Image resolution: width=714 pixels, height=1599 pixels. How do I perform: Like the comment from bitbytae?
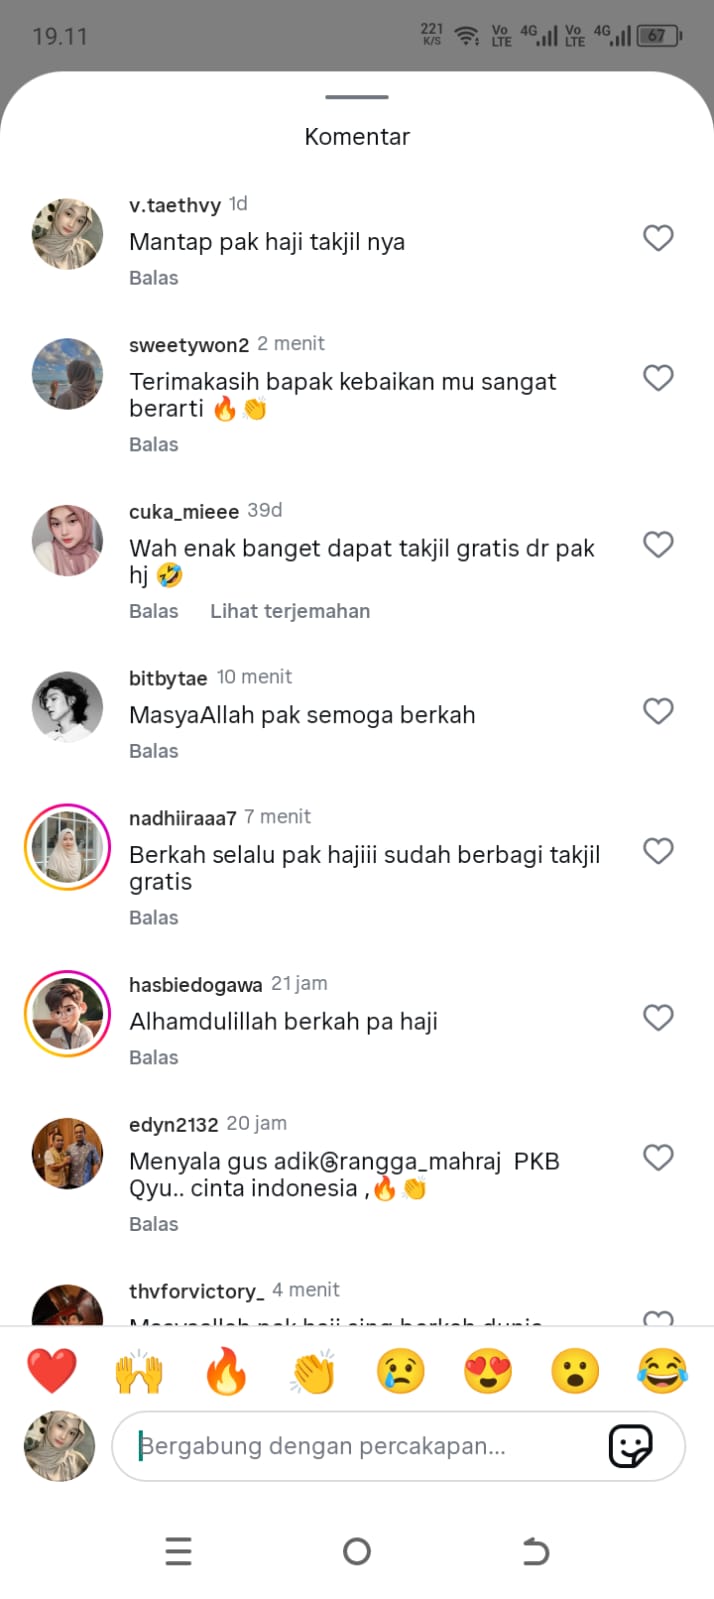658,711
